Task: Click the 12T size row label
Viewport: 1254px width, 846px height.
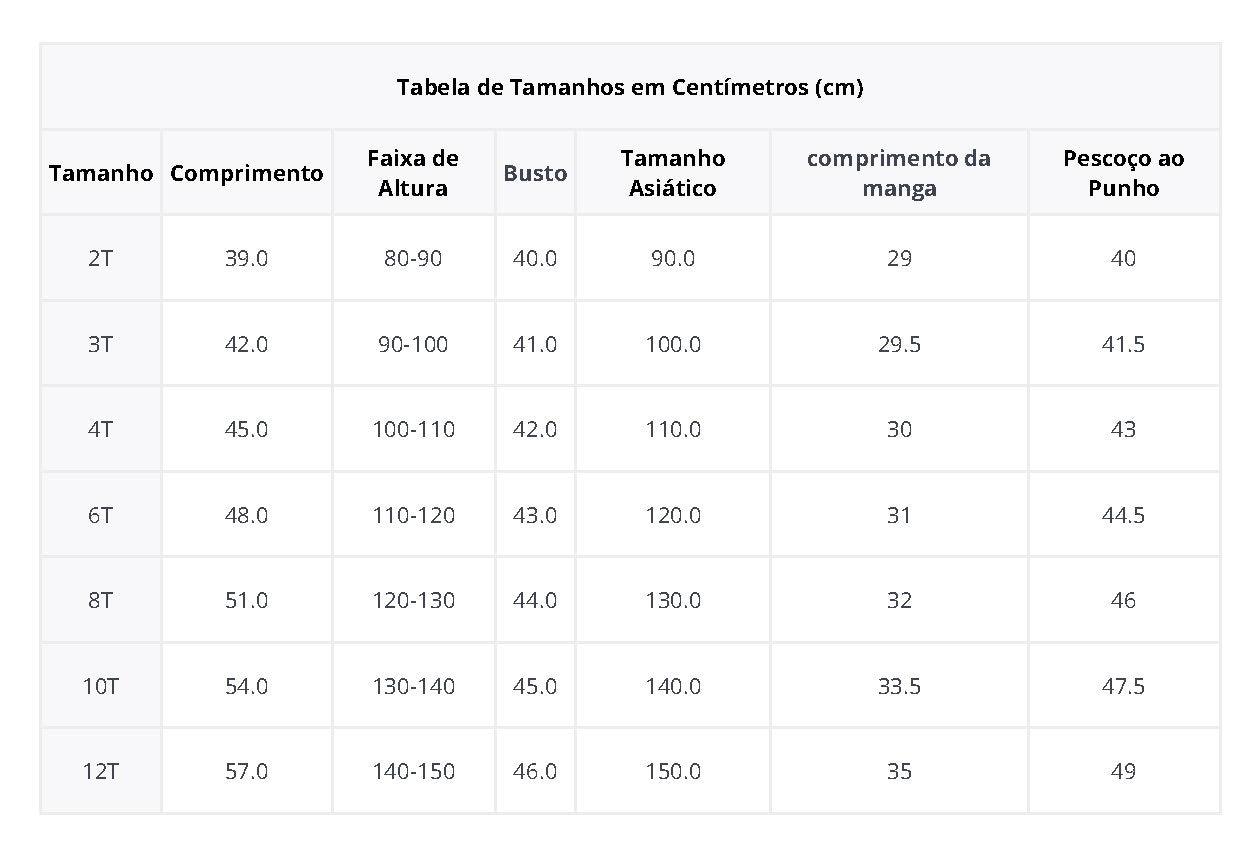Action: tap(100, 771)
